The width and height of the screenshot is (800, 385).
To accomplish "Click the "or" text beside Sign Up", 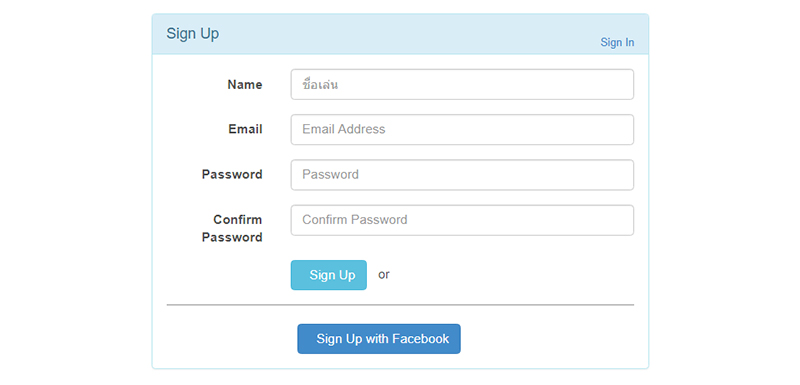I will (384, 274).
